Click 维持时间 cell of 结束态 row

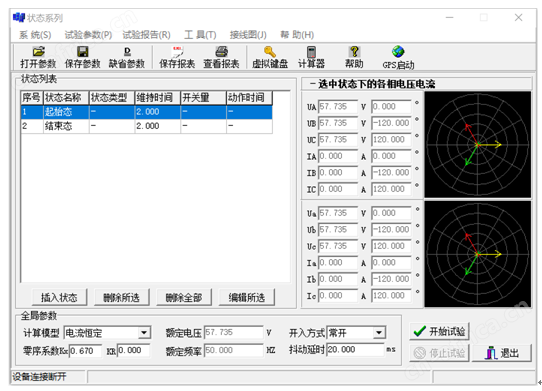click(157, 126)
